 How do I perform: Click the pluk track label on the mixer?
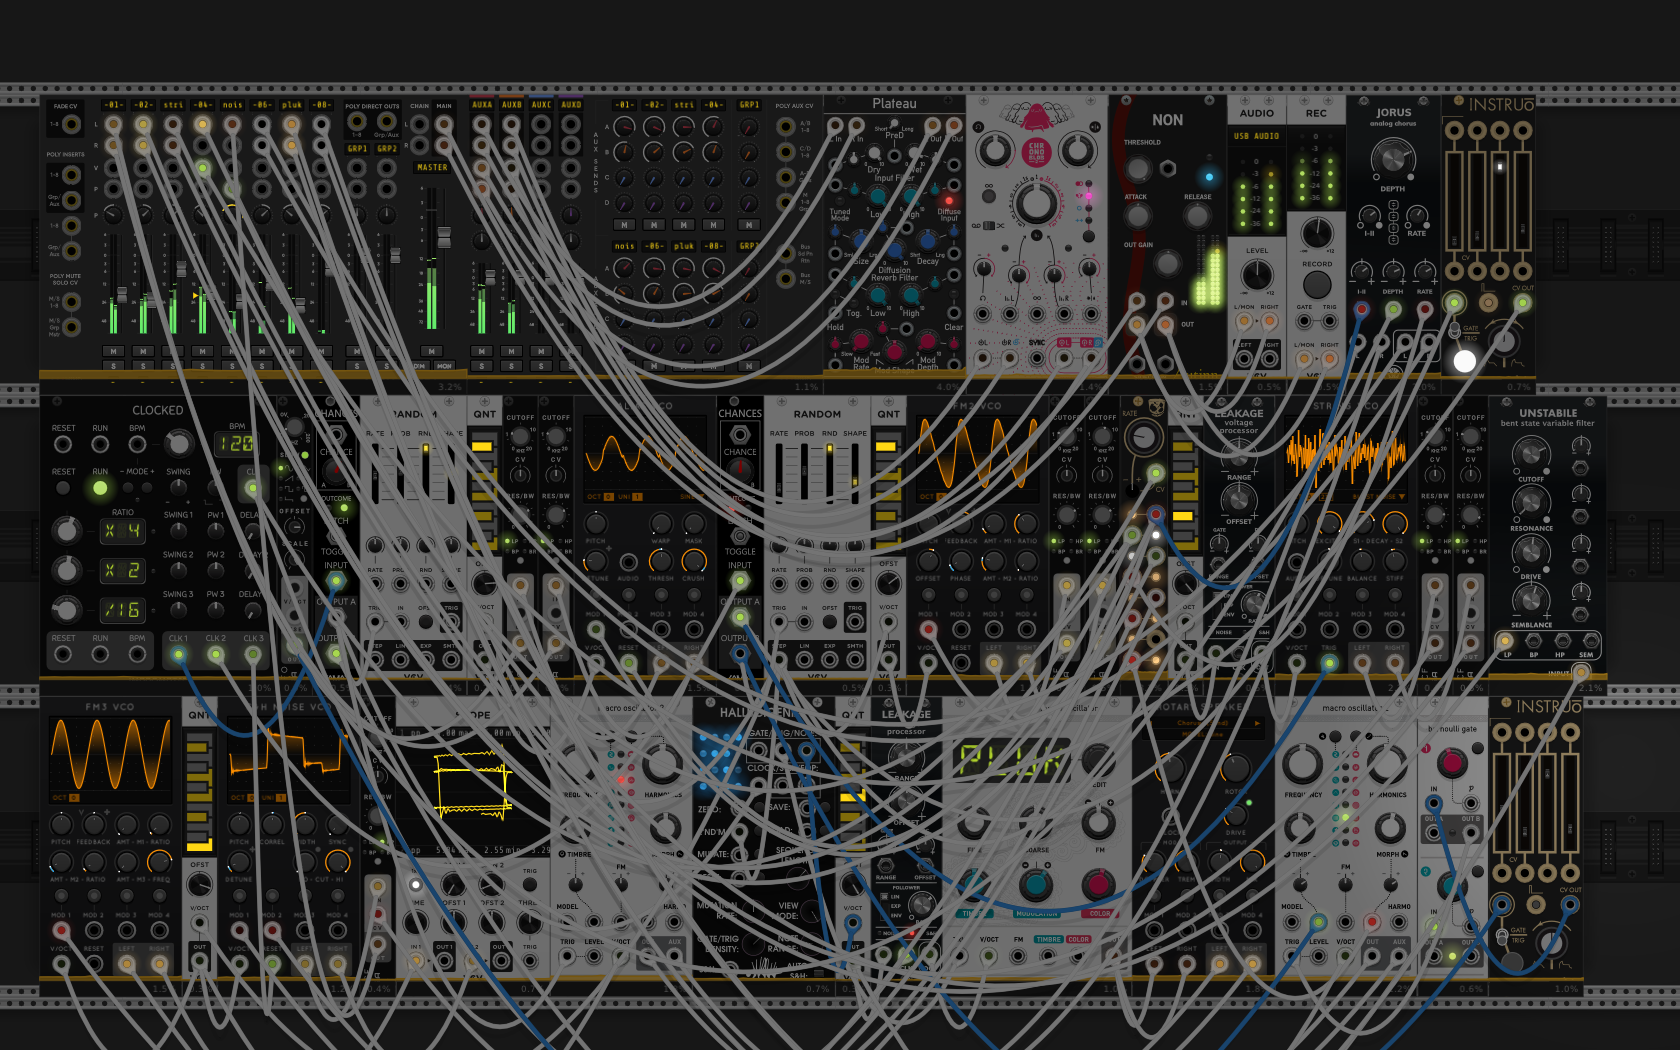tap(291, 104)
